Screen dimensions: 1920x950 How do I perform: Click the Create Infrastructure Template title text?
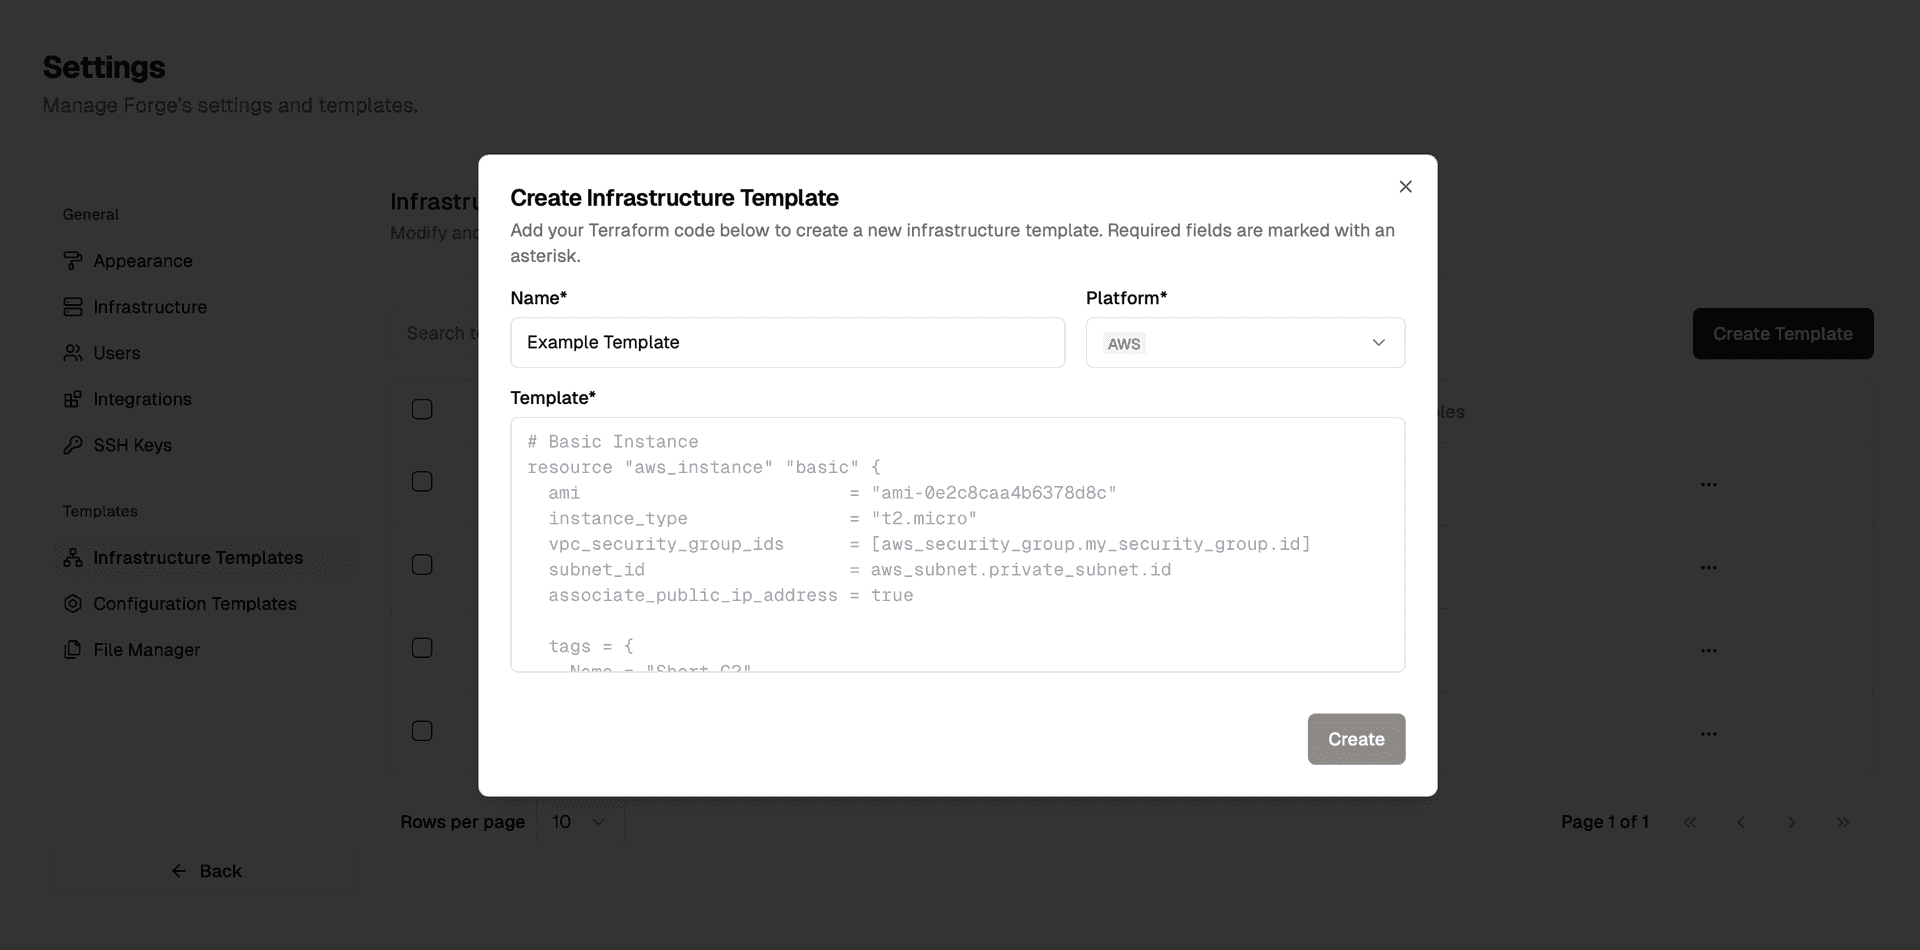tap(674, 198)
